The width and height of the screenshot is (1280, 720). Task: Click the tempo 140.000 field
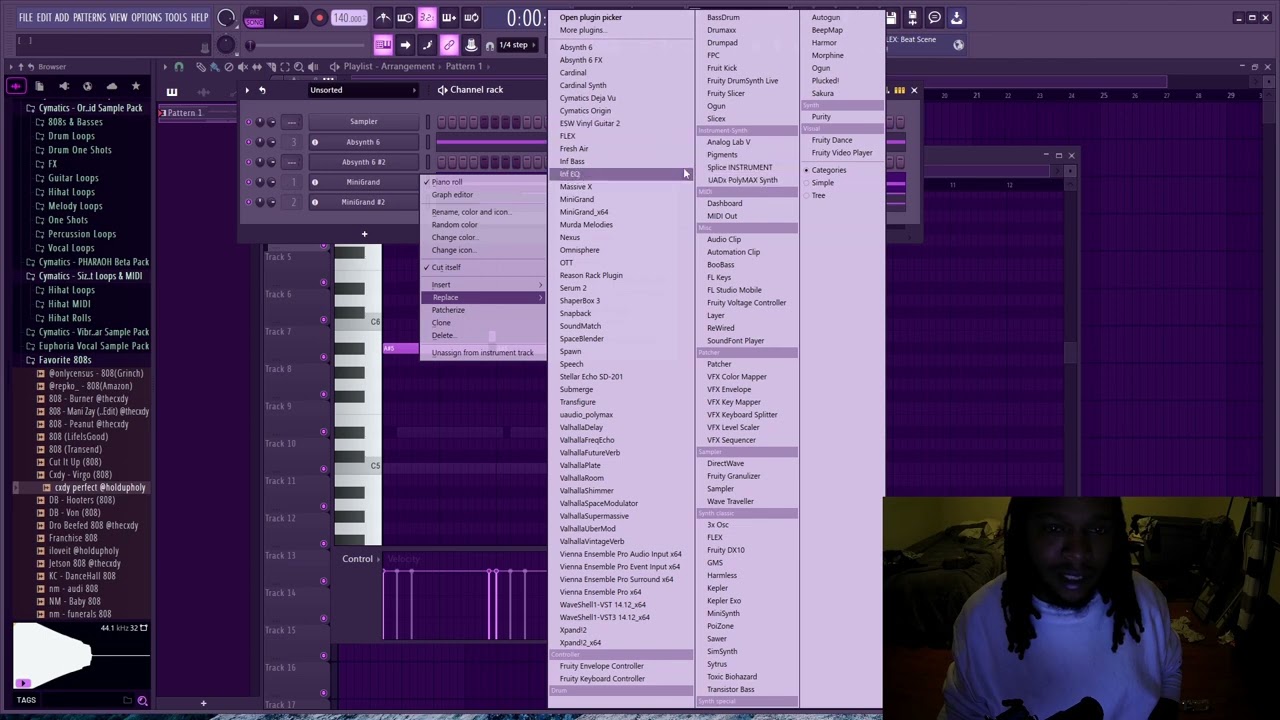coord(348,18)
